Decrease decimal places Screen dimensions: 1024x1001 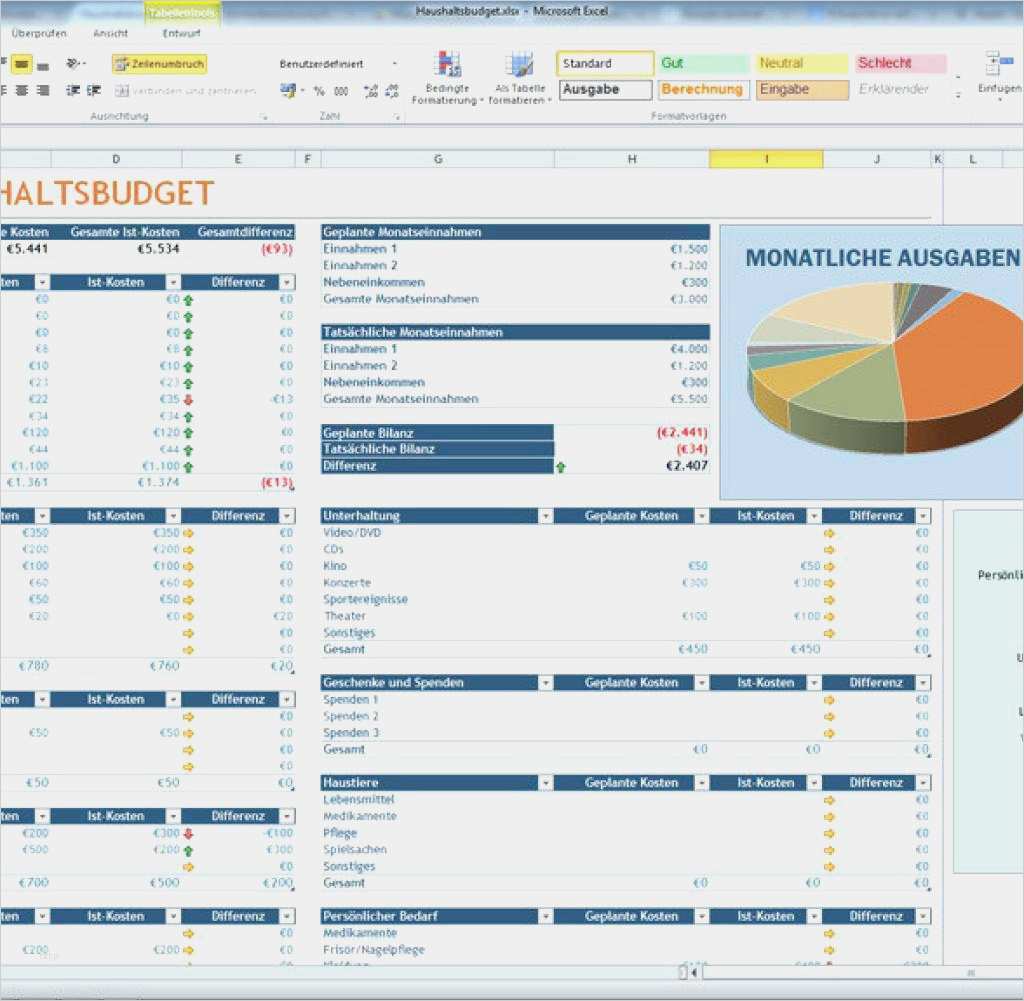click(392, 91)
